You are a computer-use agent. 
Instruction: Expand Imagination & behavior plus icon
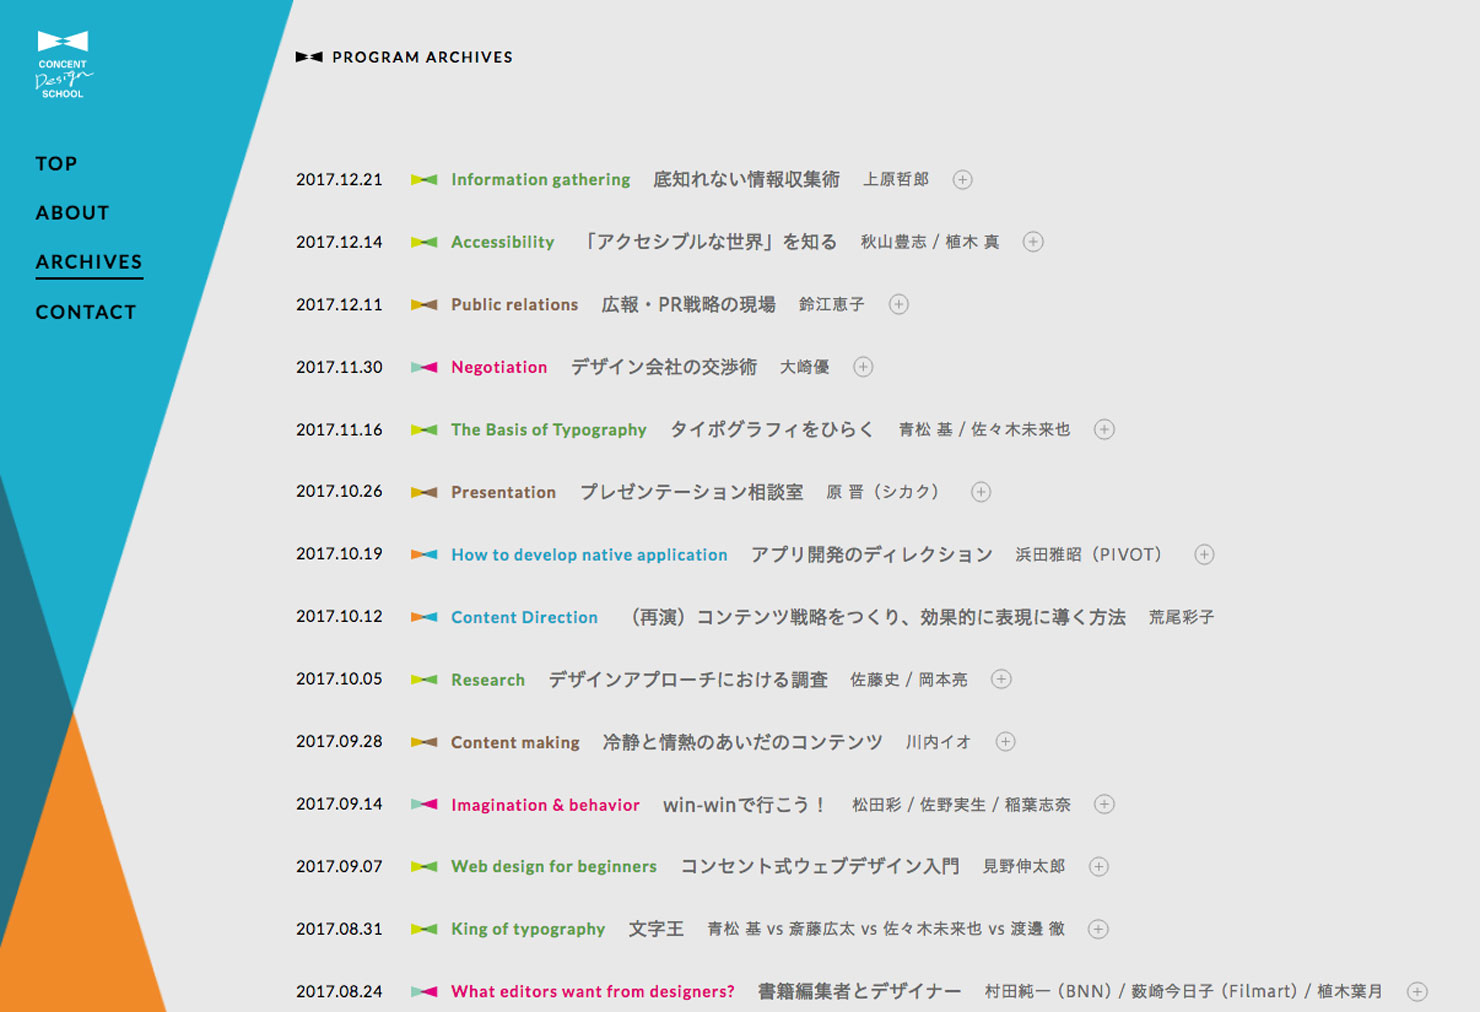coord(1104,805)
